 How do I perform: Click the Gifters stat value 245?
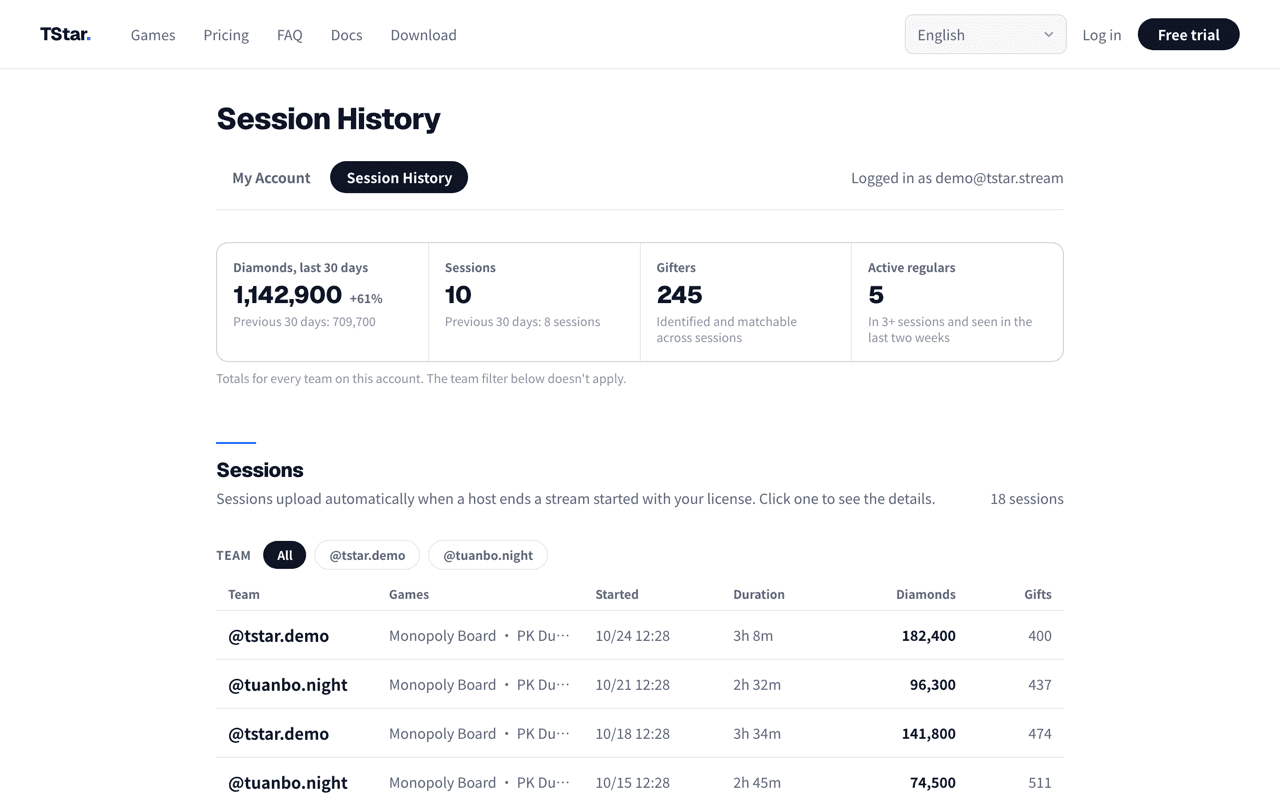coord(680,295)
